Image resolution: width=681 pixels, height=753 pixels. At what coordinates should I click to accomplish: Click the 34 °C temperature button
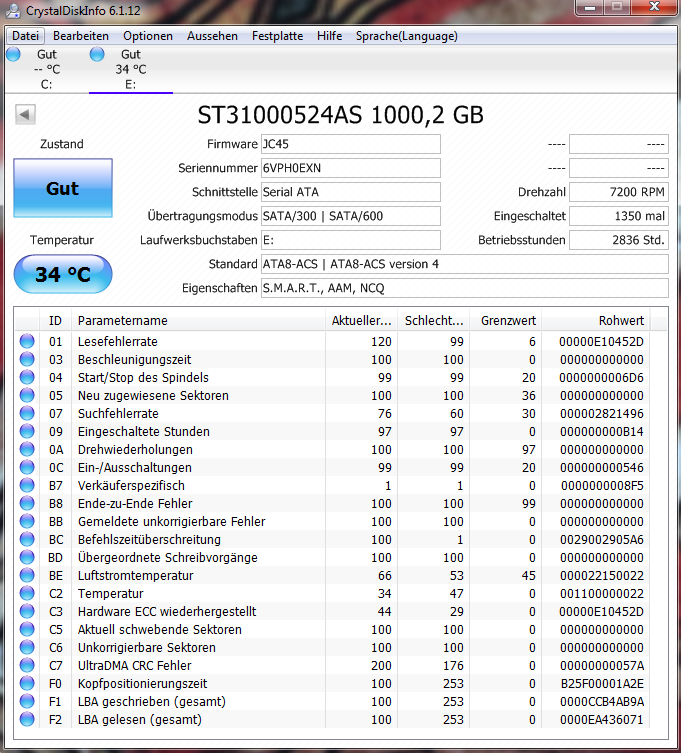pos(63,274)
